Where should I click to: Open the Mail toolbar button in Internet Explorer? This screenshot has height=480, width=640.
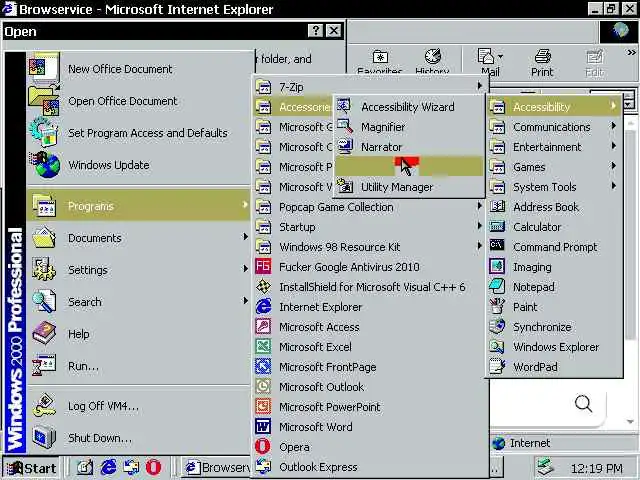pos(489,63)
